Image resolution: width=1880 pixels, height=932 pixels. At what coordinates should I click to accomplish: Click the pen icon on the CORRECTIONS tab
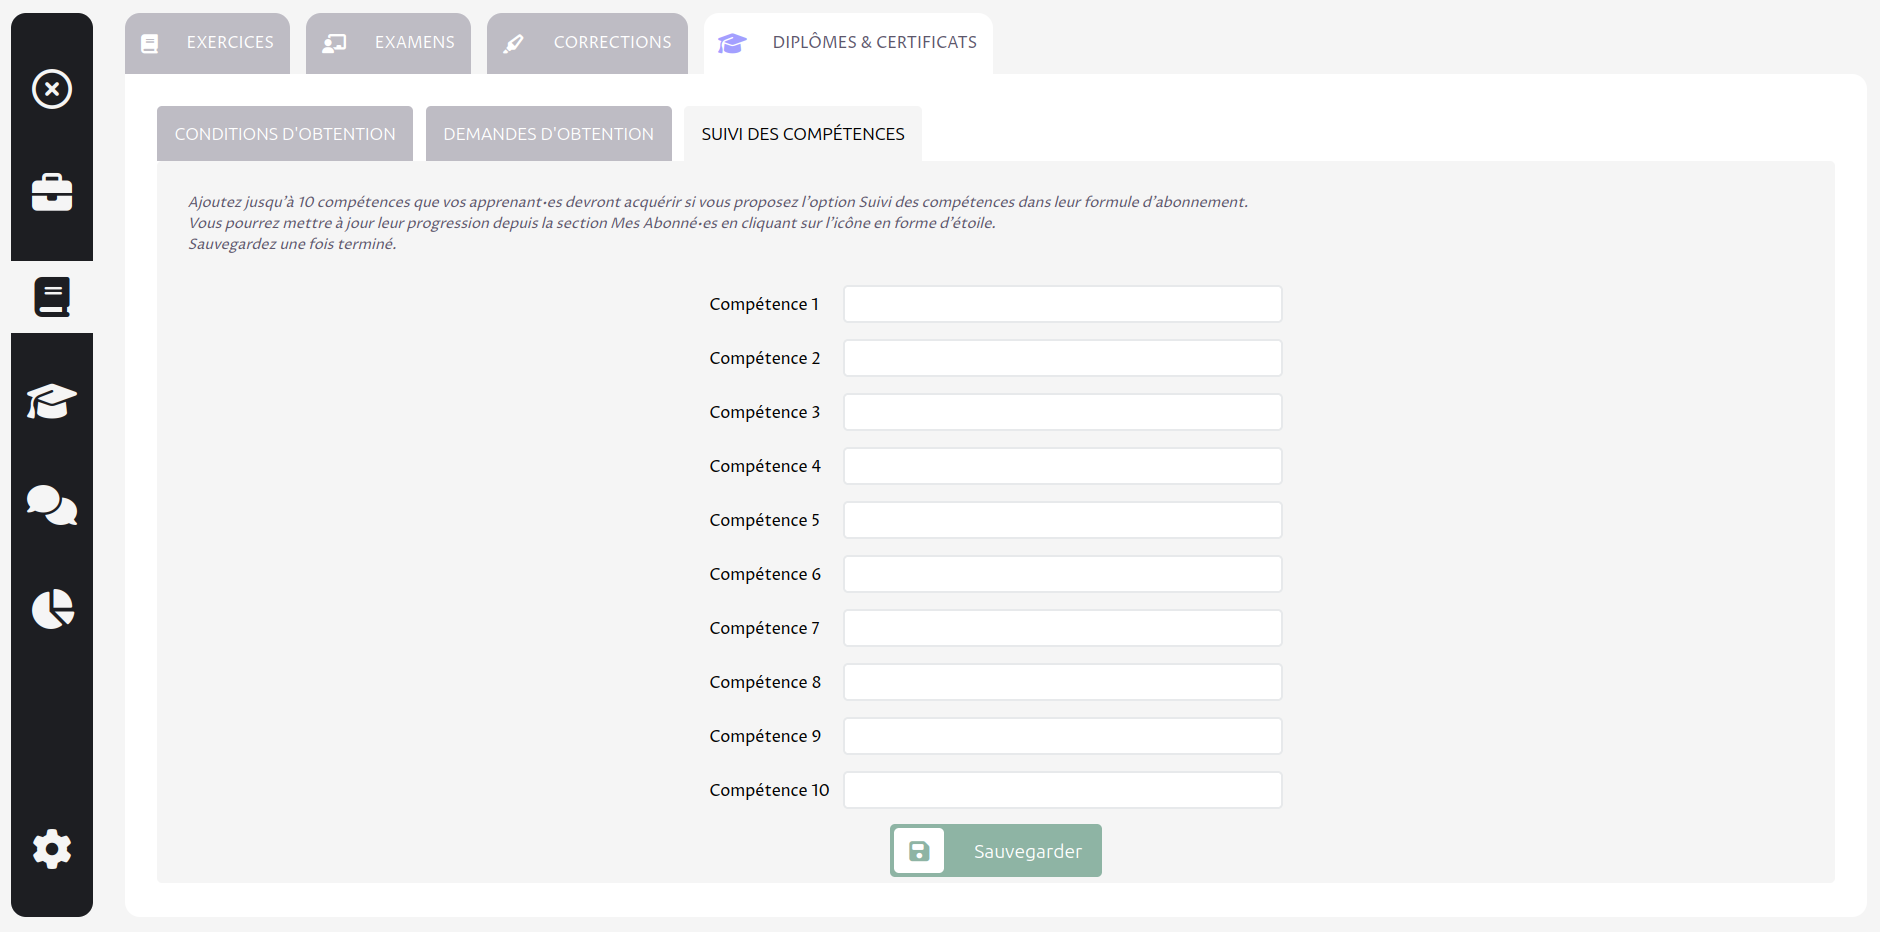(515, 43)
